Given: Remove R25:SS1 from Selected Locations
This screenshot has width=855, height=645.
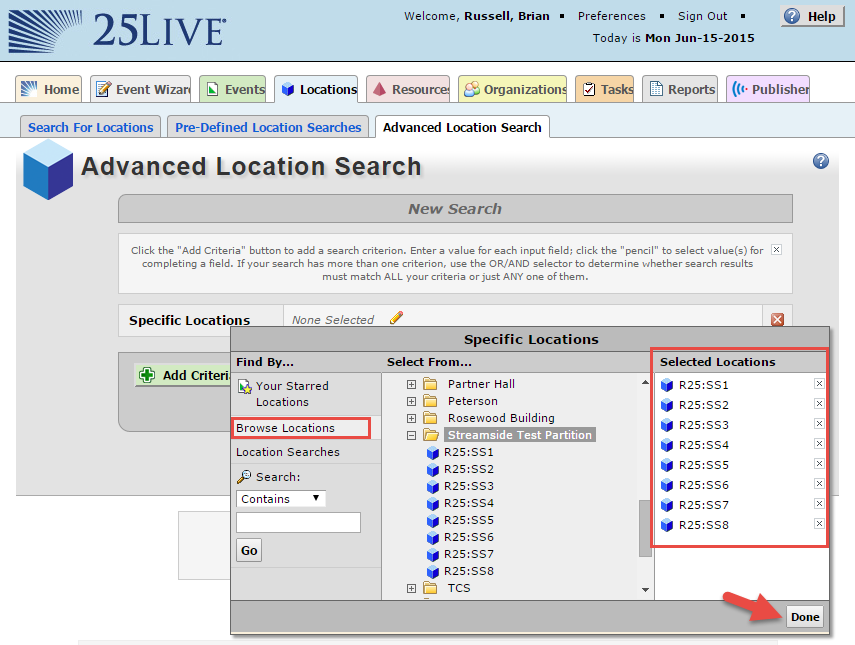Looking at the screenshot, I should coord(819,384).
